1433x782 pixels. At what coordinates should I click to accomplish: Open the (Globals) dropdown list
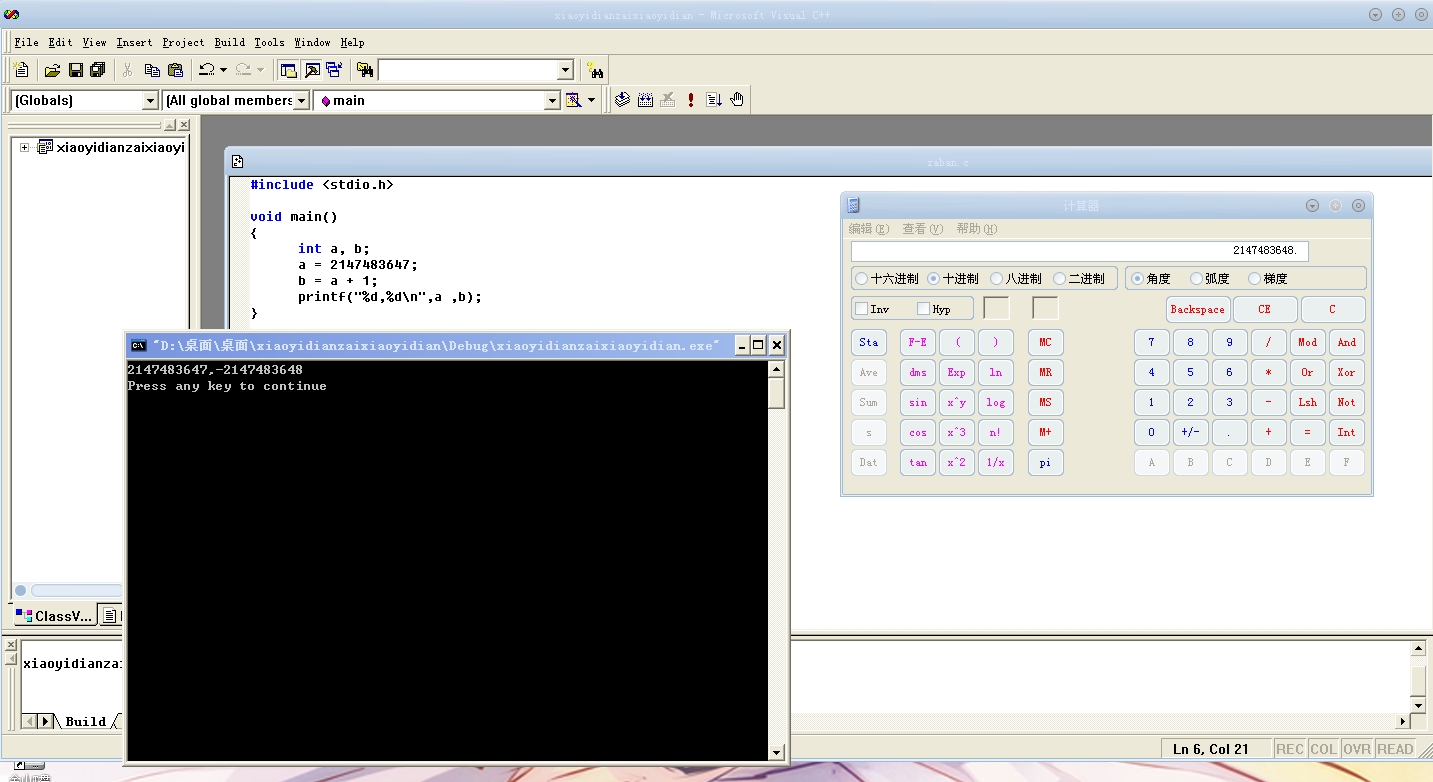[151, 100]
